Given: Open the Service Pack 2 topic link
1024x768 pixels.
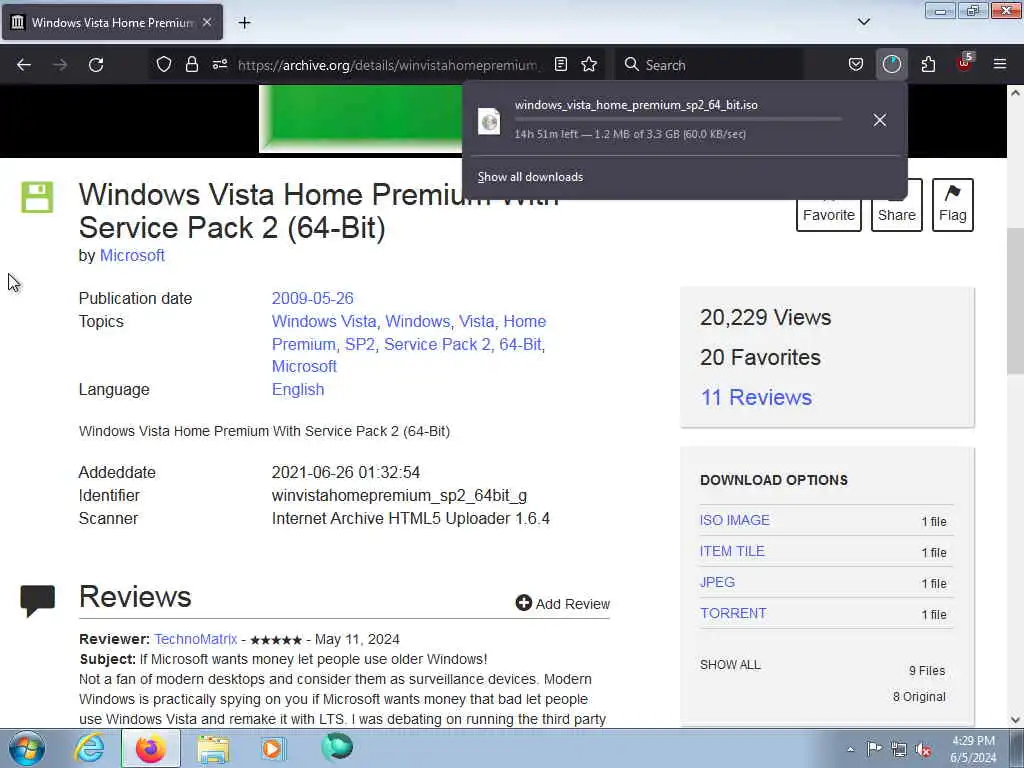Looking at the screenshot, I should pyautogui.click(x=437, y=344).
